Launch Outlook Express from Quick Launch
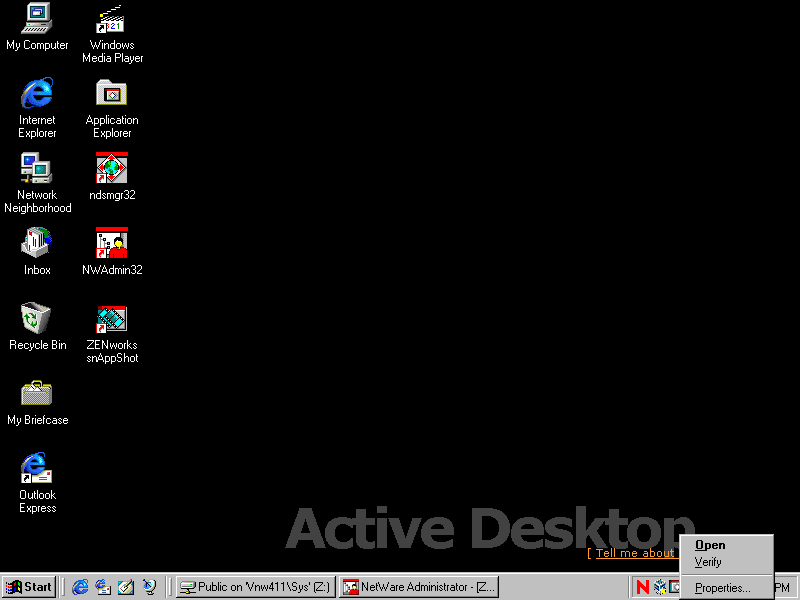800x600 pixels. [x=103, y=587]
